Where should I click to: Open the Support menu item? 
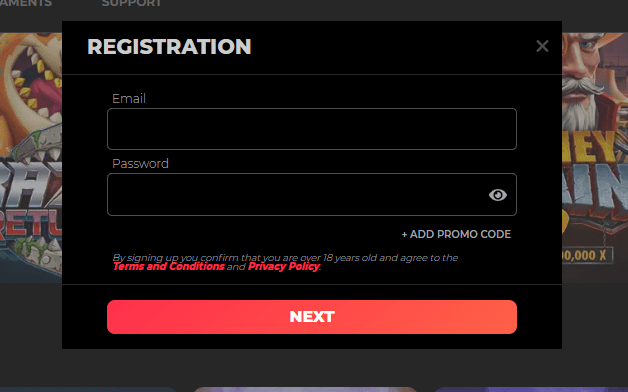(x=131, y=3)
